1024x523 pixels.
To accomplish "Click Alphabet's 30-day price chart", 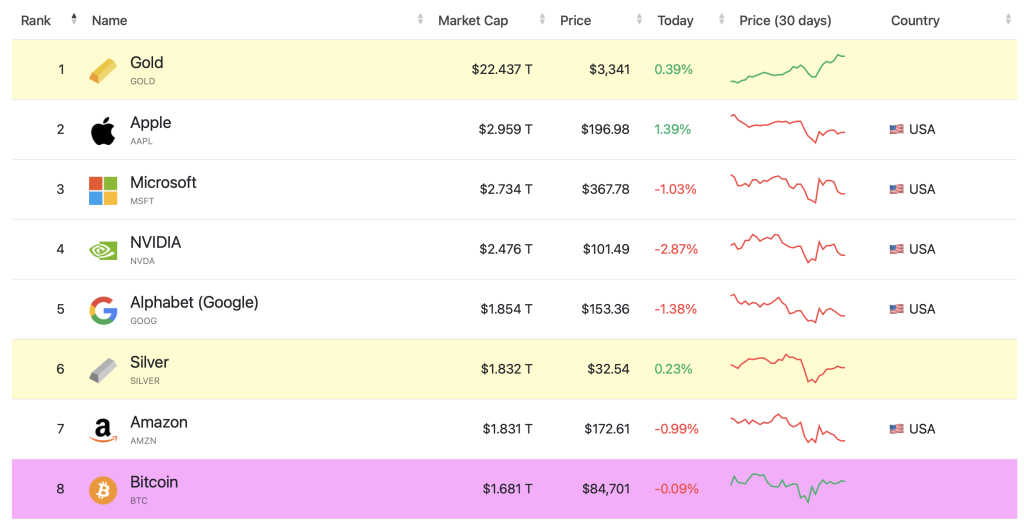I will tap(788, 308).
